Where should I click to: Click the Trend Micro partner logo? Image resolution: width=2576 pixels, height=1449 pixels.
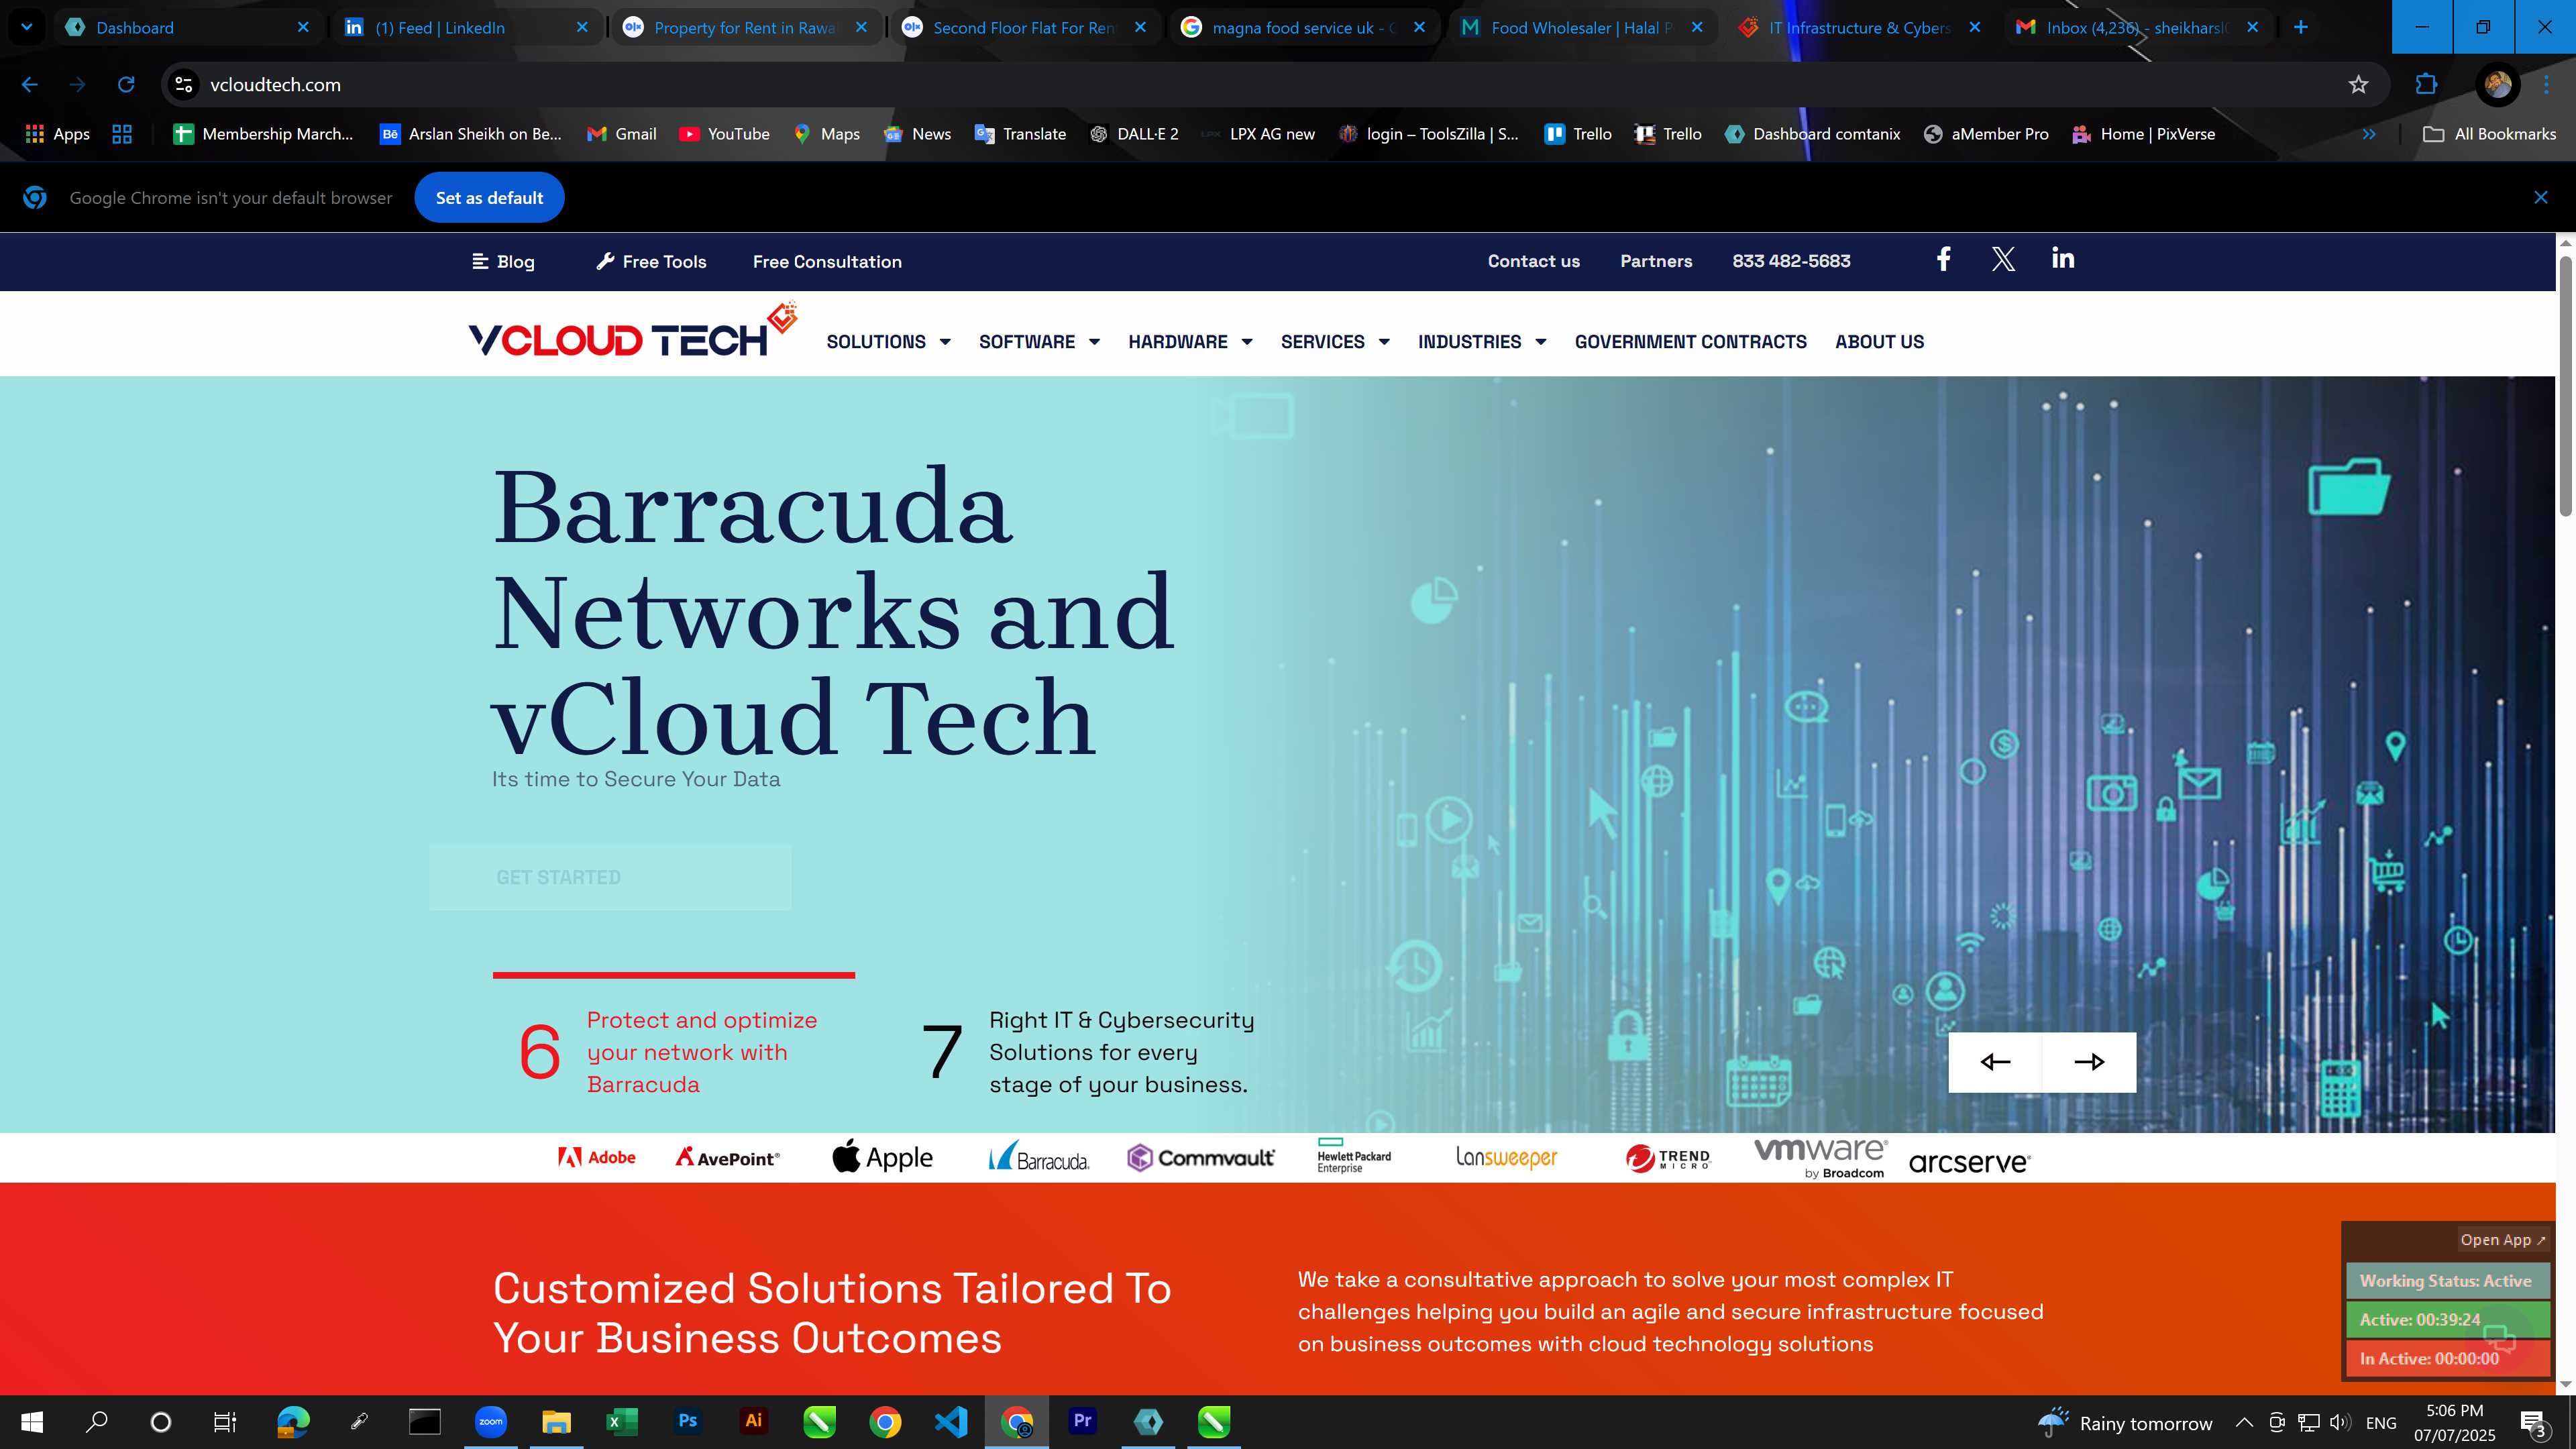click(x=1668, y=1158)
